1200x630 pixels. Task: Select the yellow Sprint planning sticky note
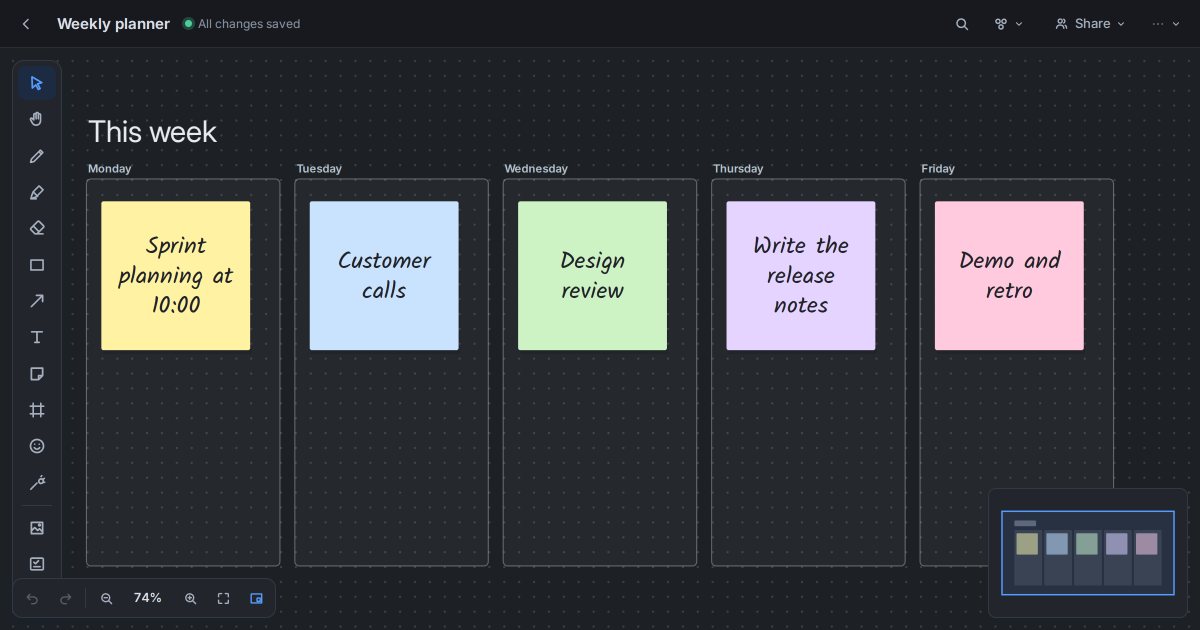(x=176, y=276)
